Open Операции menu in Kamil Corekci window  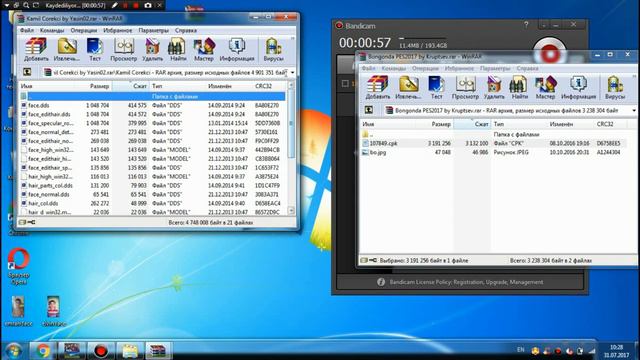[84, 30]
